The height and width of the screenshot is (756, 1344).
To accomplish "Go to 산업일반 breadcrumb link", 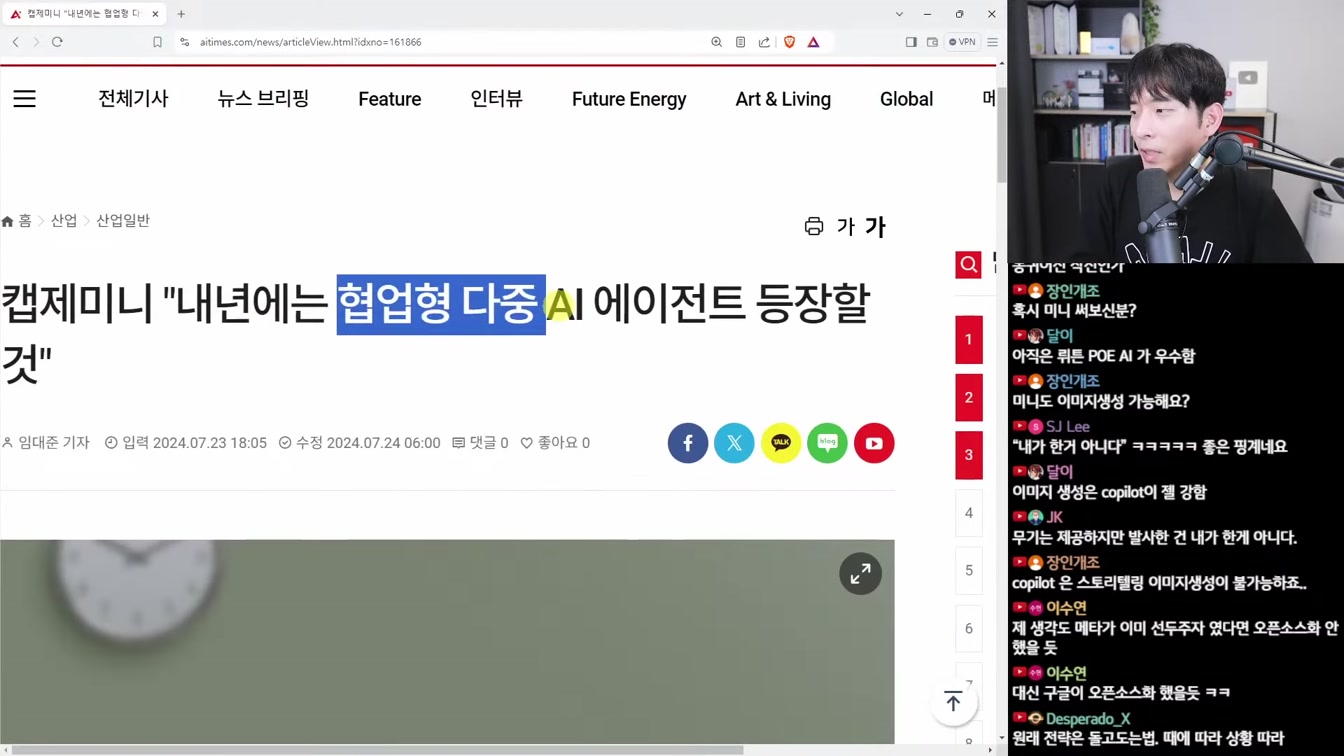I will [123, 221].
